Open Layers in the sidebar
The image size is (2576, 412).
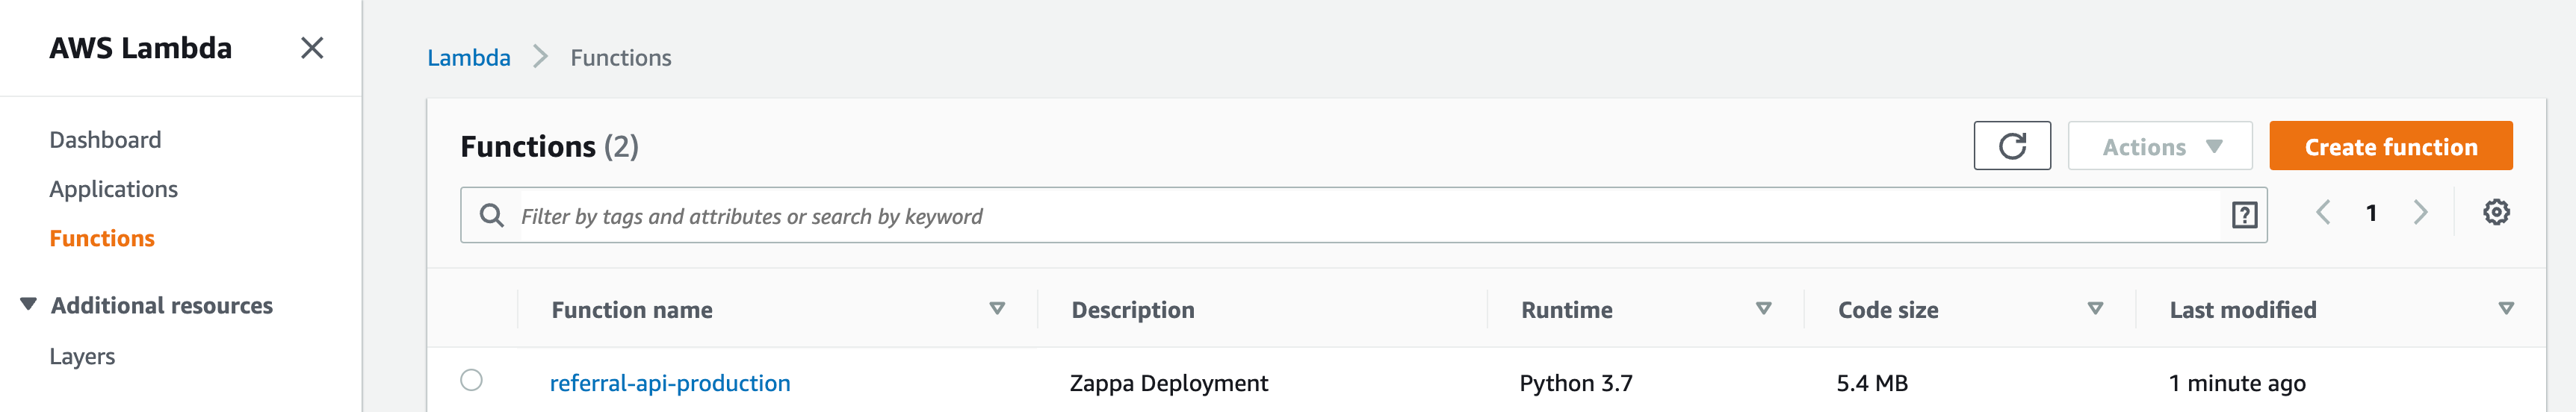(x=82, y=356)
